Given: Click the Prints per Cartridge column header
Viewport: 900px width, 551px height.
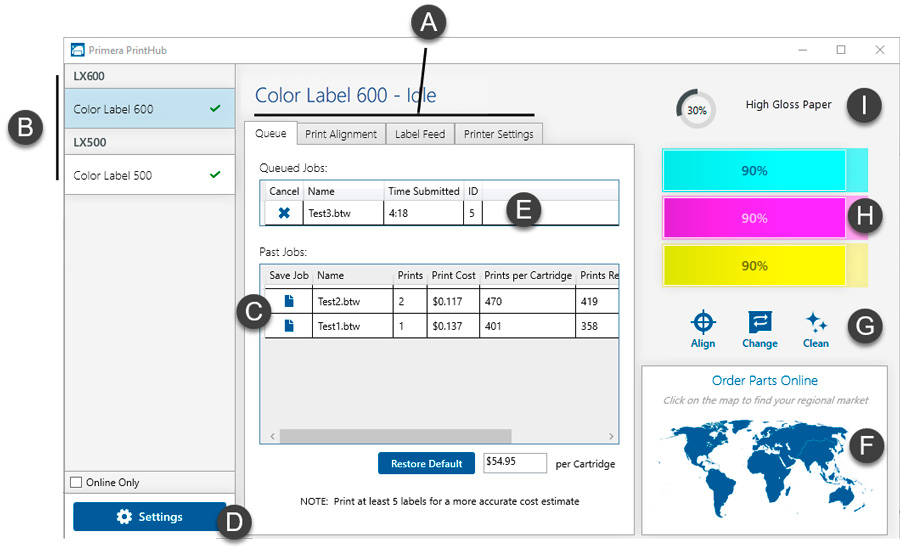Looking at the screenshot, I should [x=527, y=276].
